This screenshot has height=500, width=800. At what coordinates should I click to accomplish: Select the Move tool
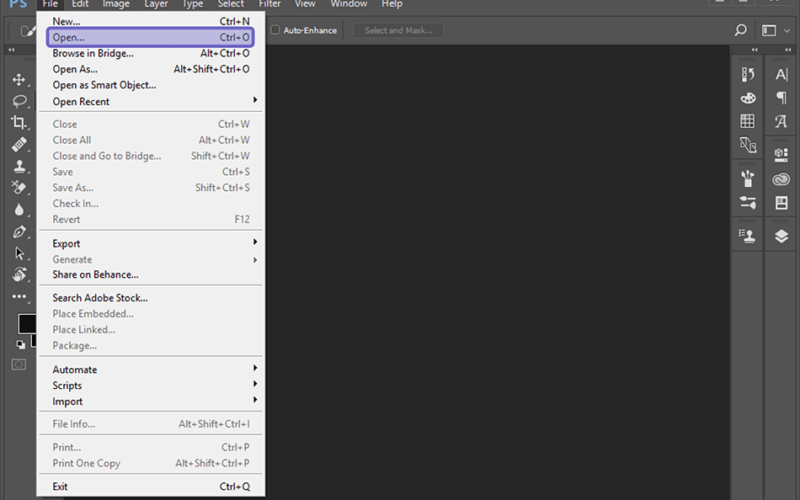[19, 80]
